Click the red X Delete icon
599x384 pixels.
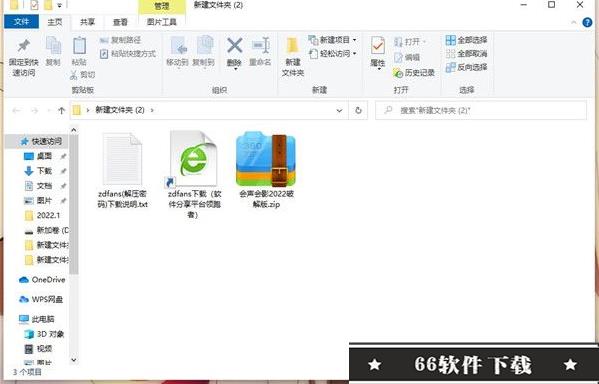click(x=235, y=45)
